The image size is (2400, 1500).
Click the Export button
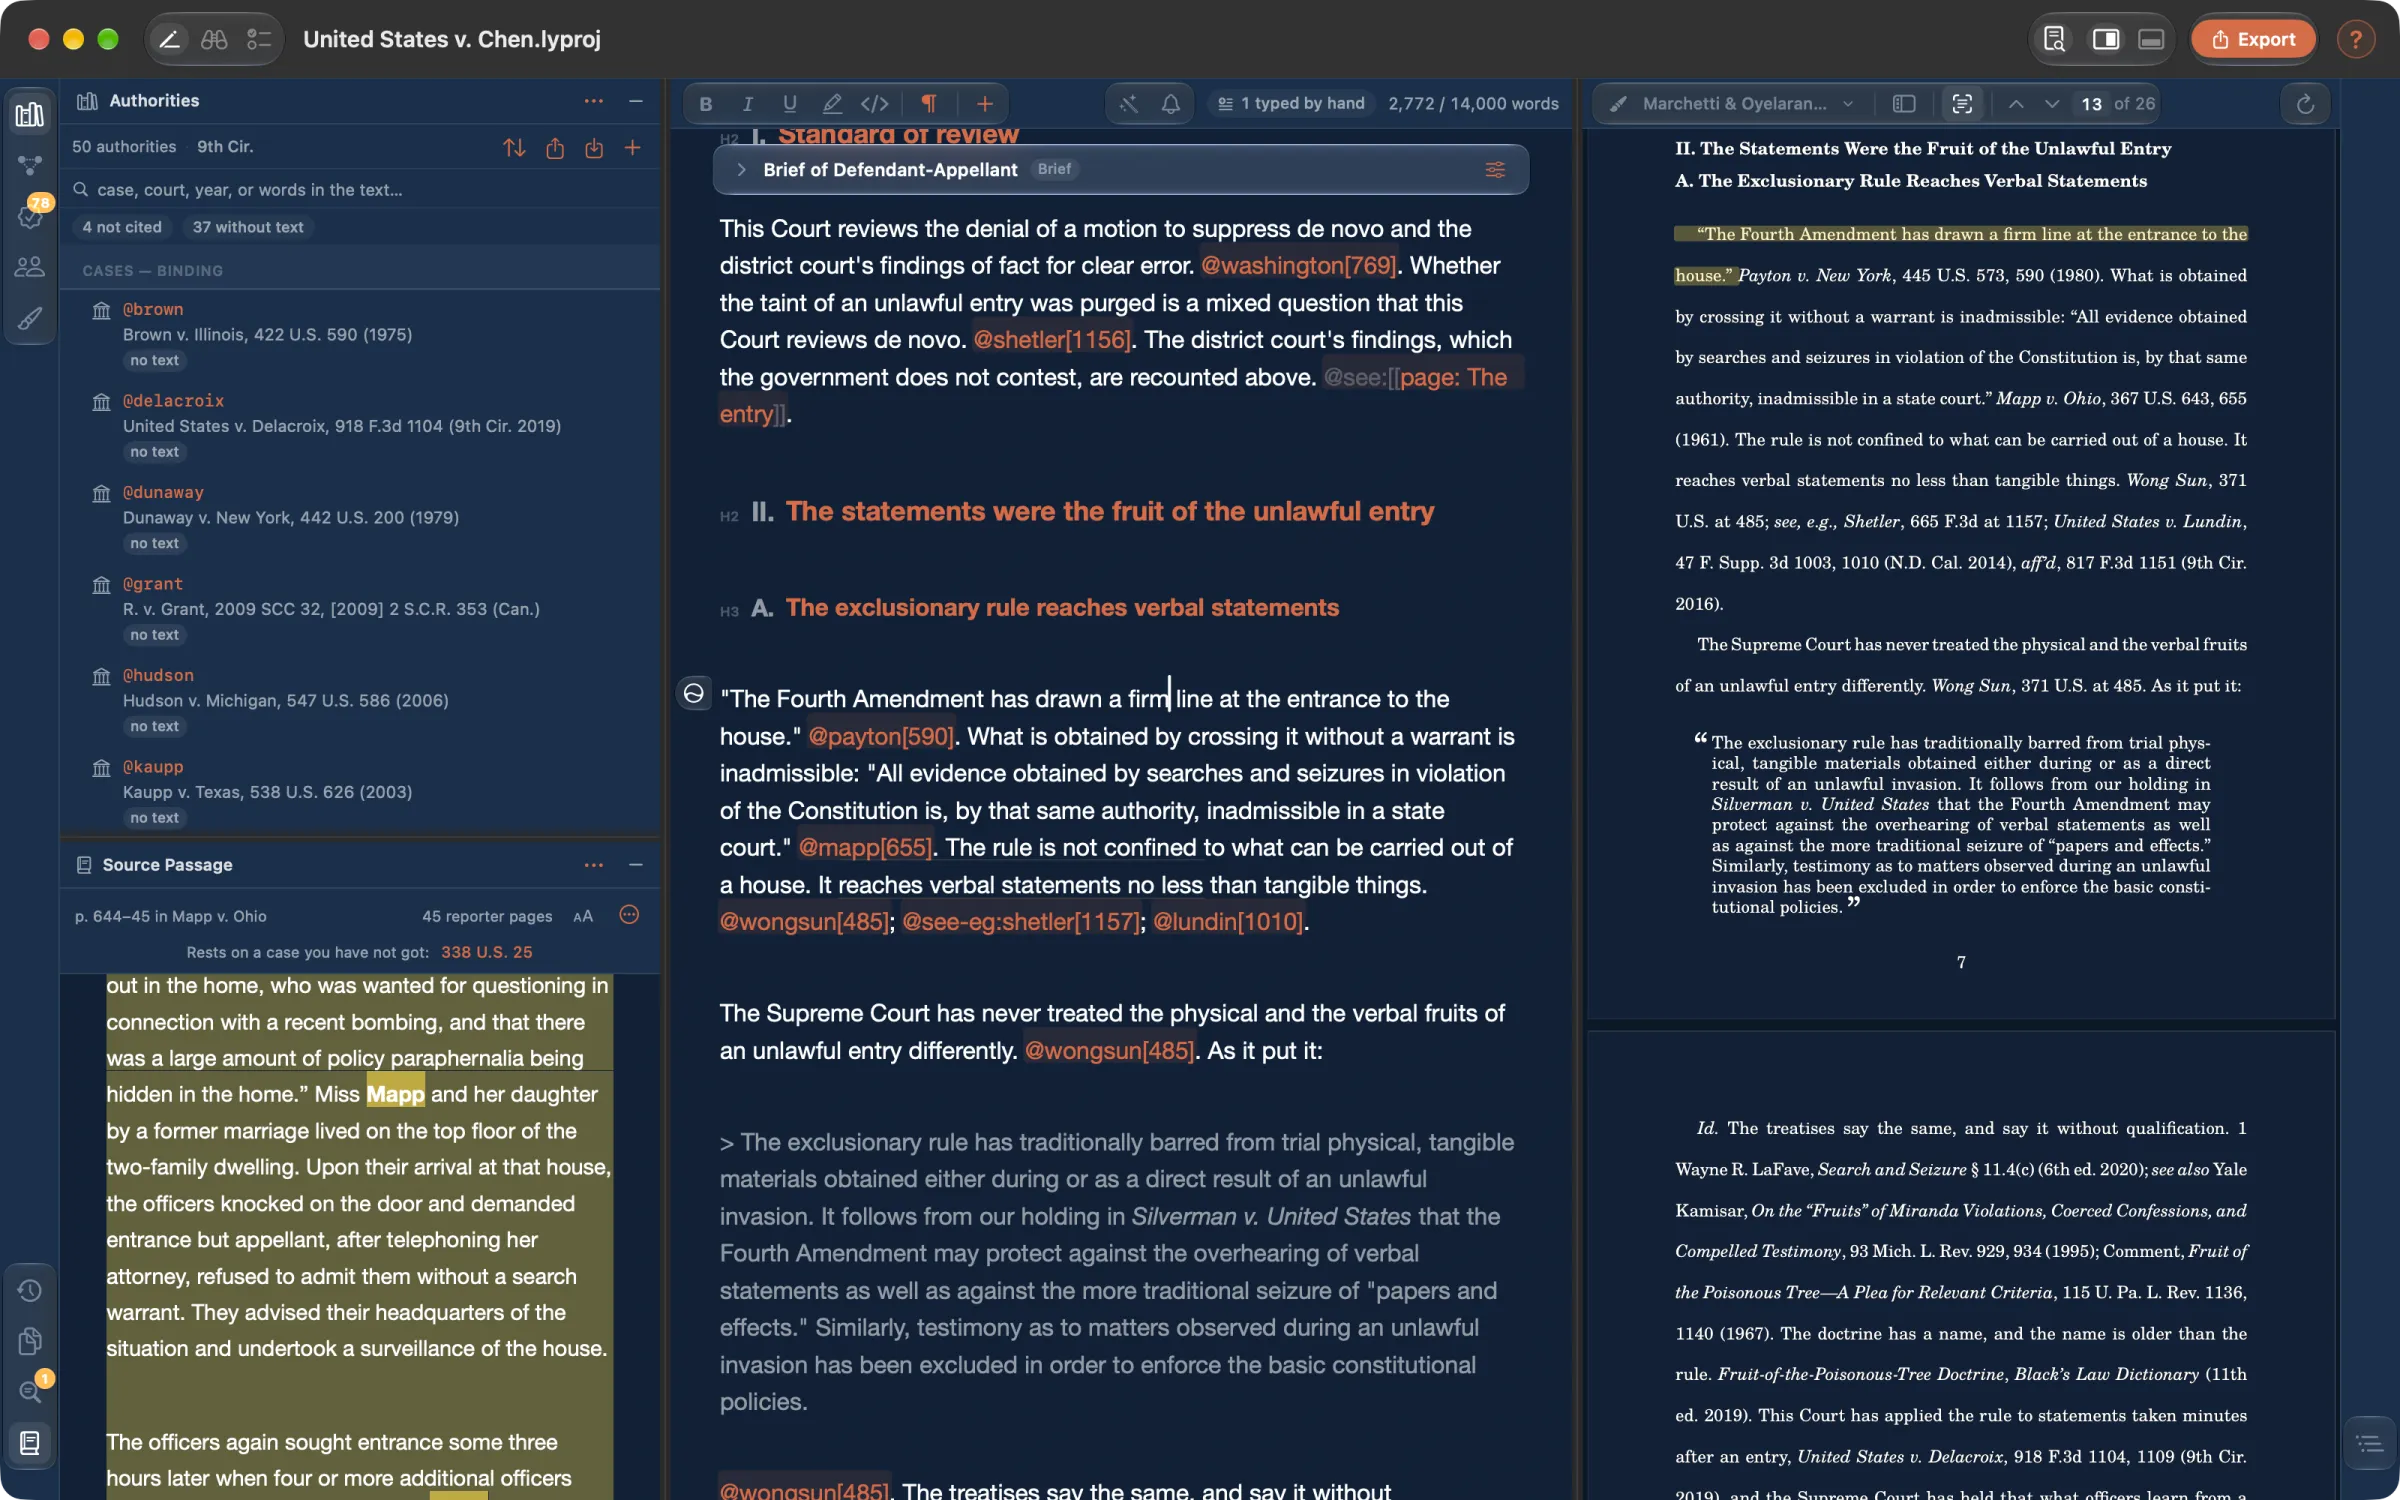point(2254,39)
